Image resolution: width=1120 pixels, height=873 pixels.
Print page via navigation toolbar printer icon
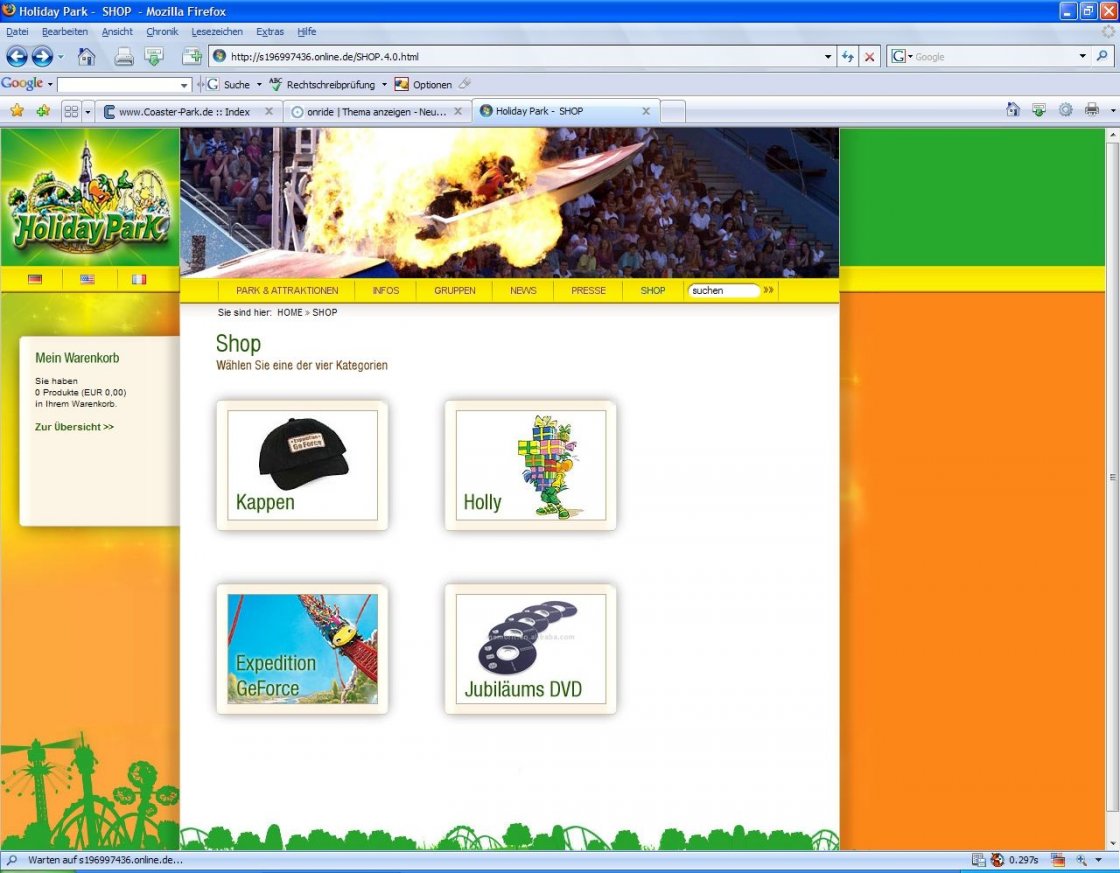pos(124,56)
